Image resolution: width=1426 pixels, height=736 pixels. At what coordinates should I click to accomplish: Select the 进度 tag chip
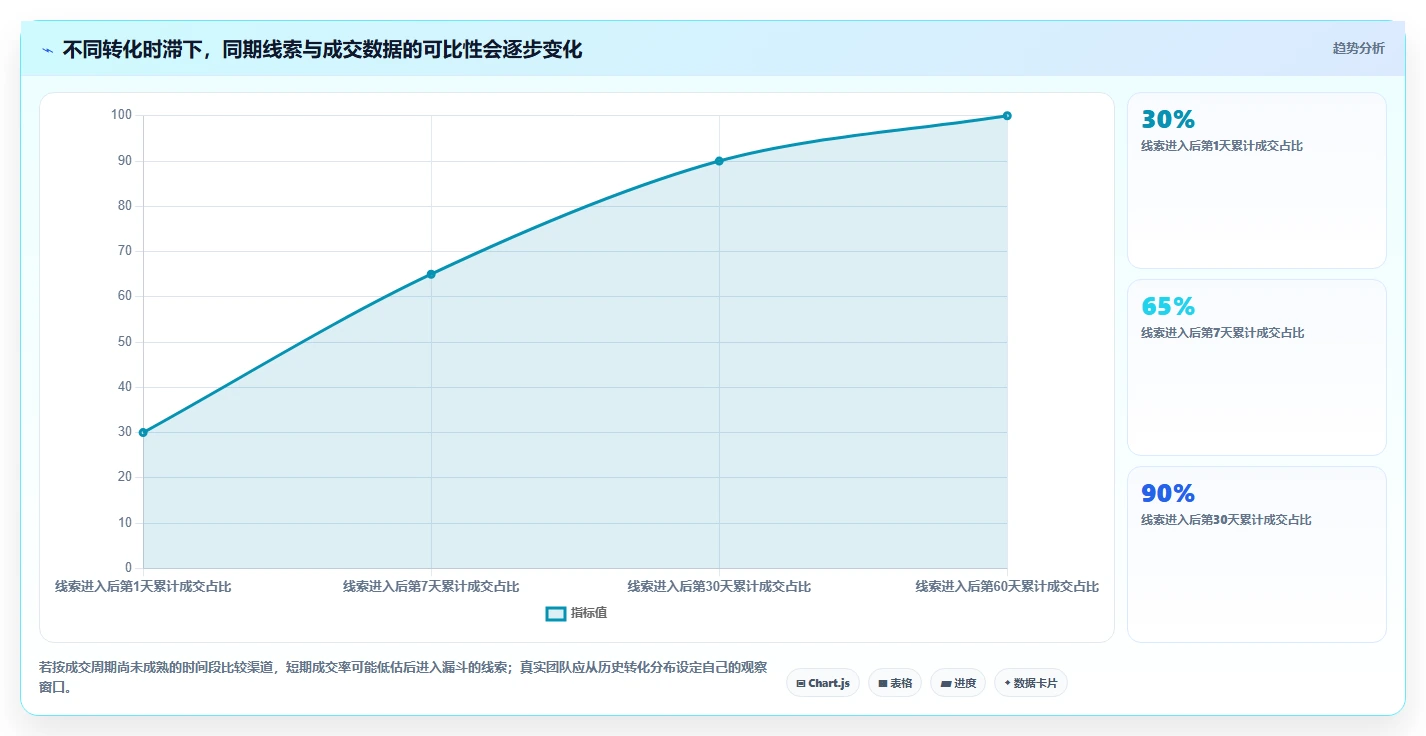pyautogui.click(x=958, y=683)
